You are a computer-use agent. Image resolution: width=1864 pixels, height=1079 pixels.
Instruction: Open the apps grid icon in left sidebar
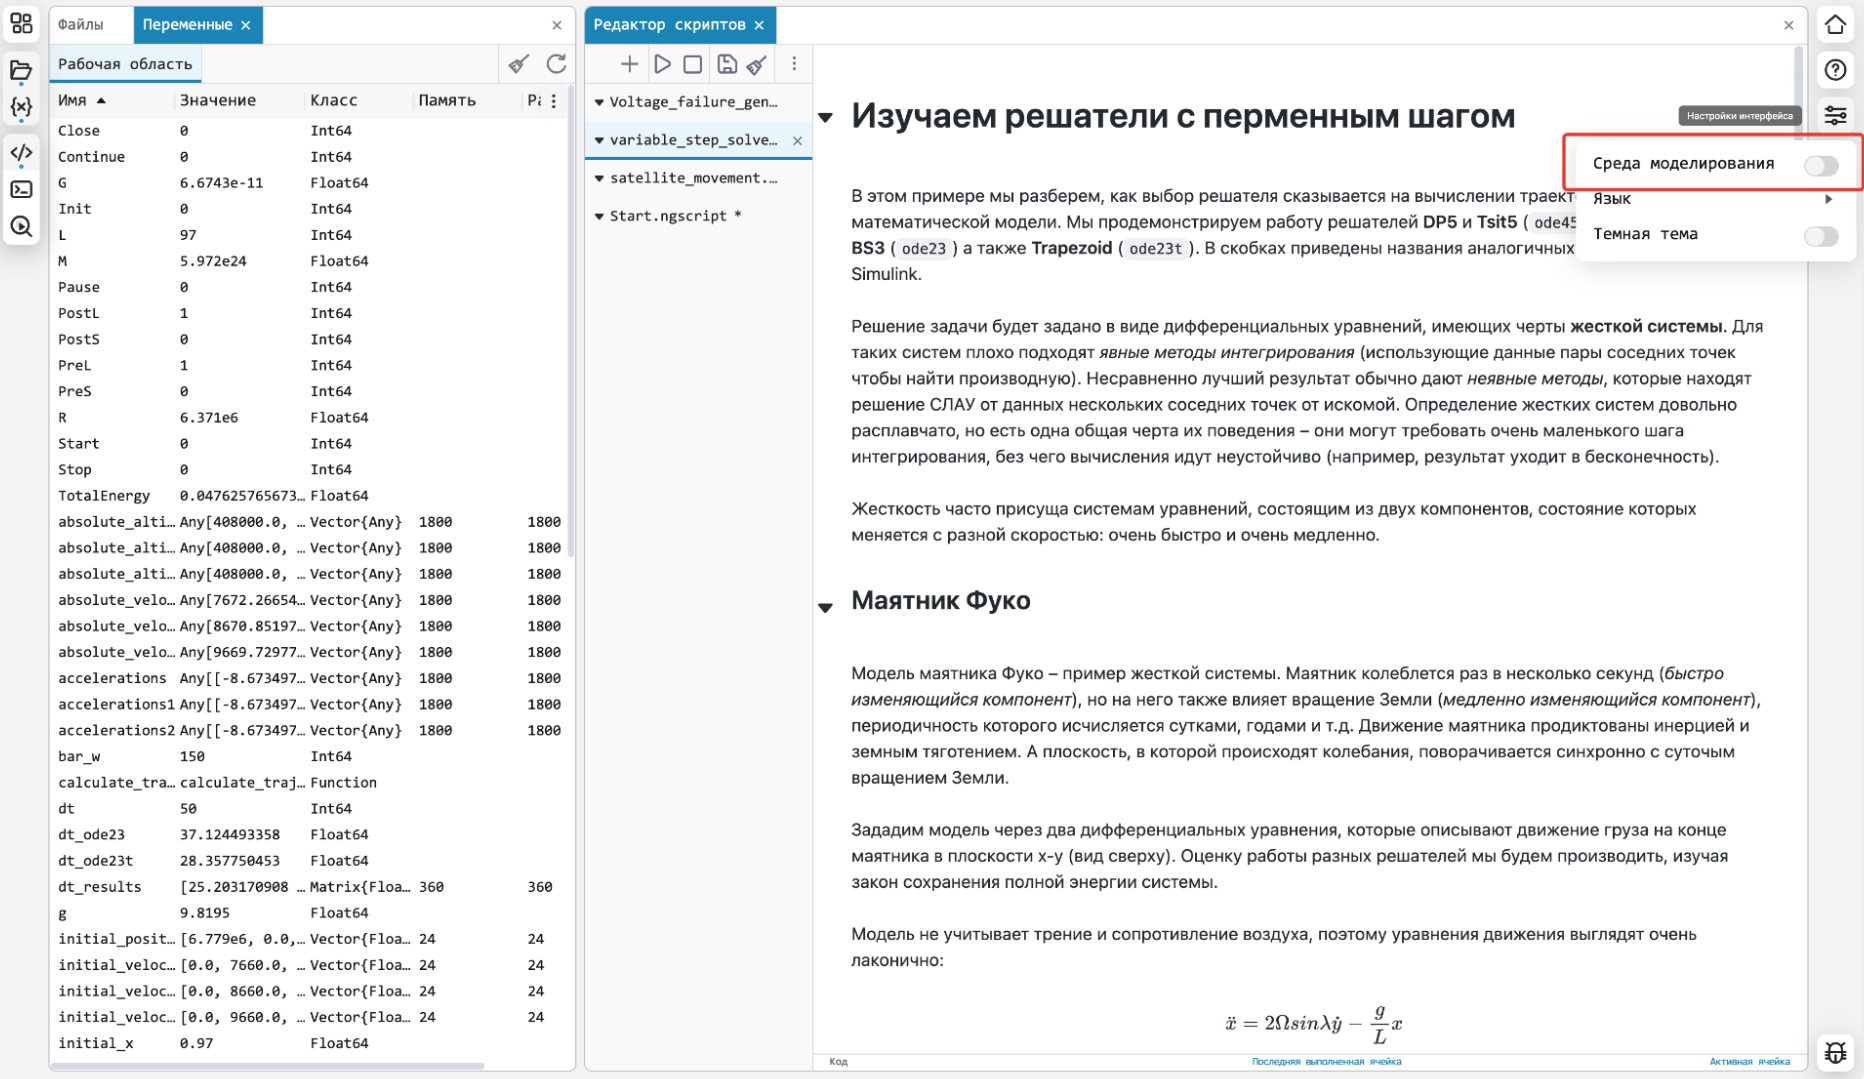tap(21, 24)
